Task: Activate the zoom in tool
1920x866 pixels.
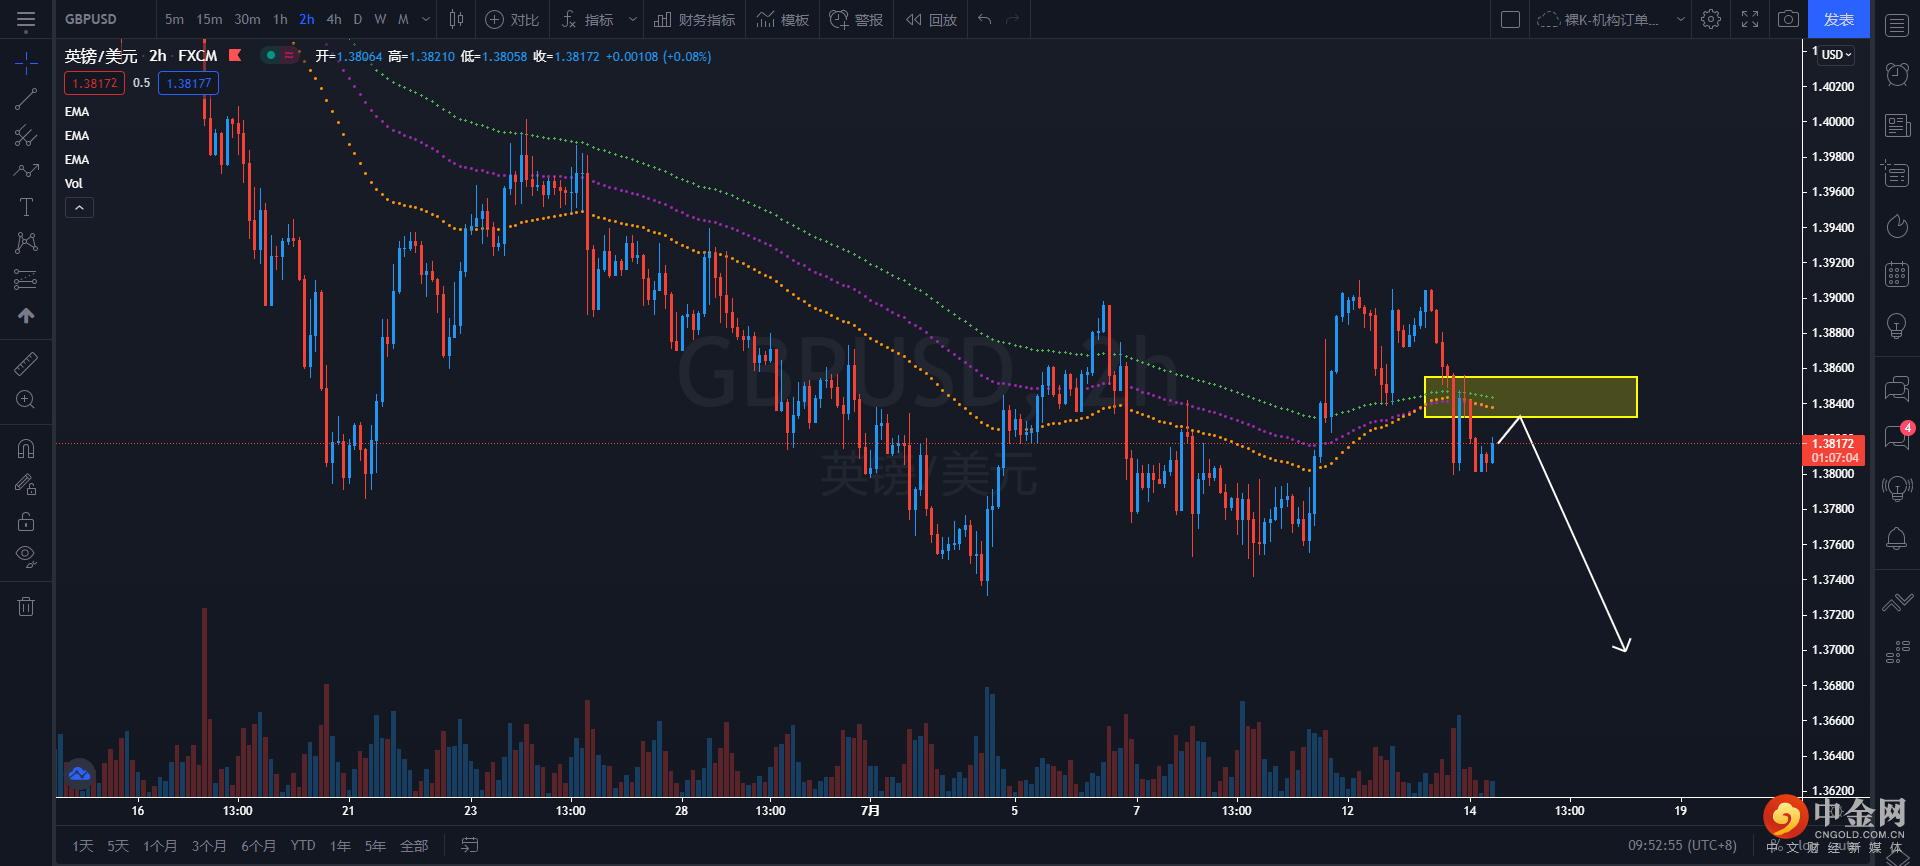Action: click(x=26, y=400)
